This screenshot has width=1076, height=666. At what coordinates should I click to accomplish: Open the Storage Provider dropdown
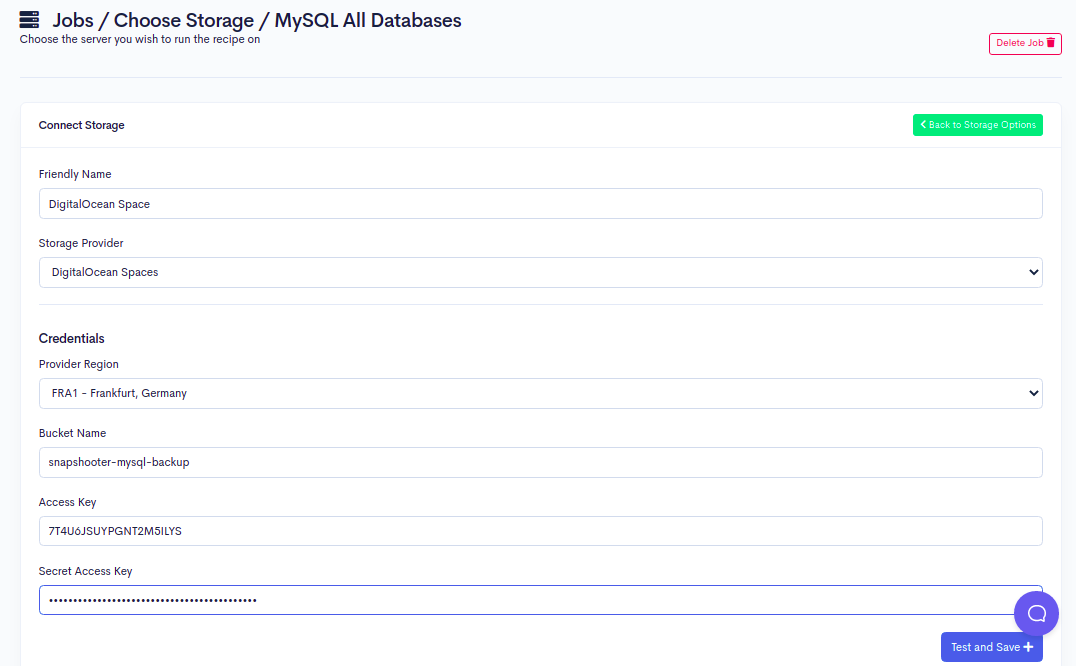click(x=541, y=272)
